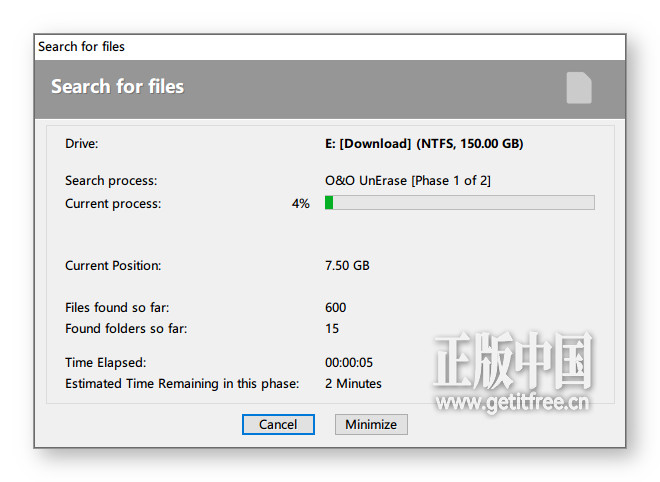
Task: Click the 2 Minutes remaining estimate
Action: click(x=353, y=383)
